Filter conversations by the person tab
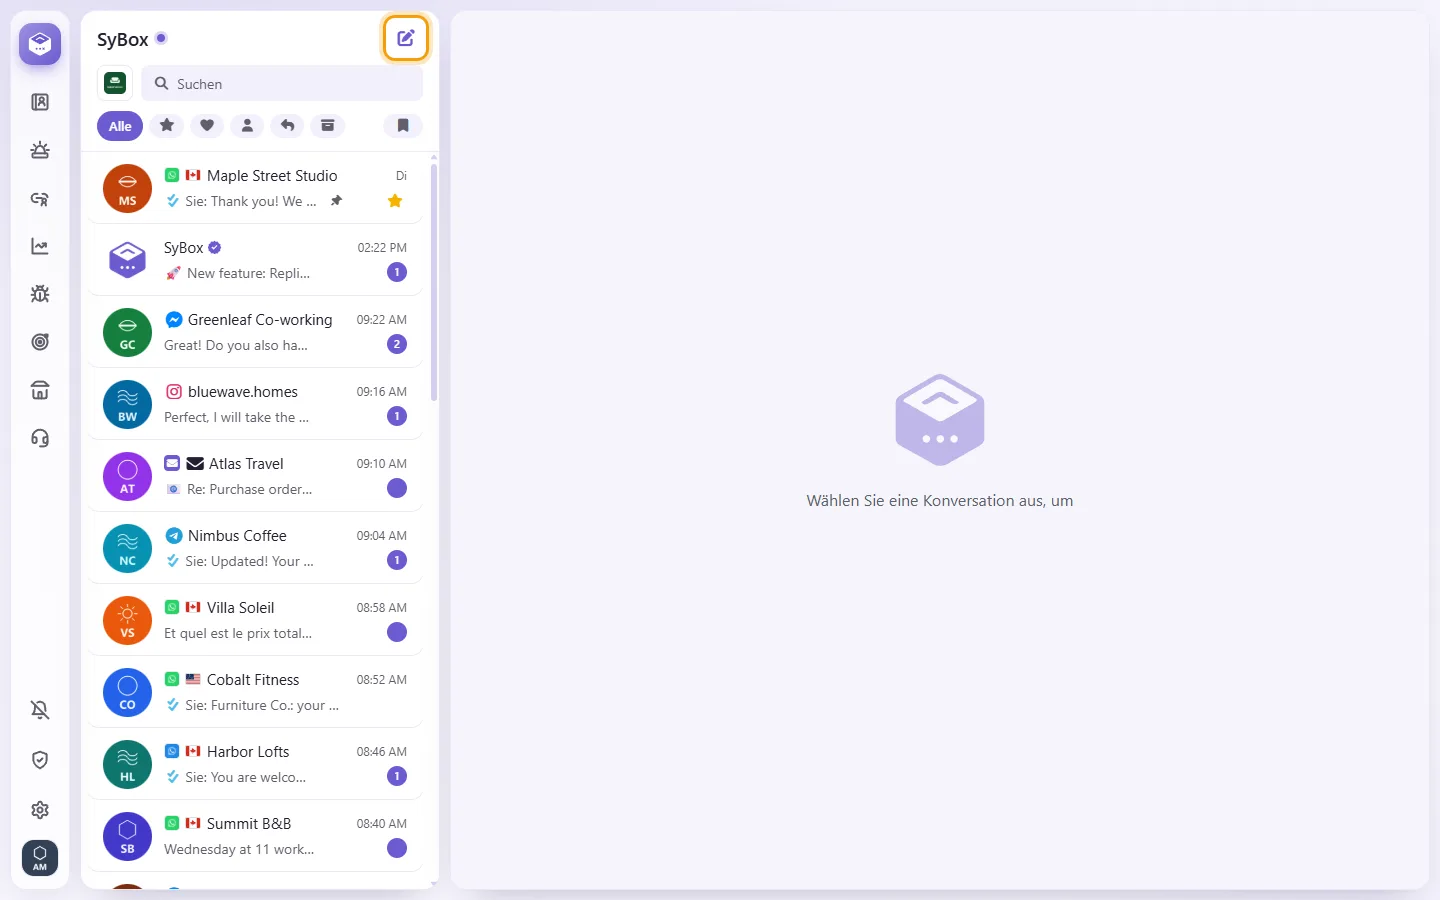Image resolution: width=1440 pixels, height=900 pixels. [x=247, y=126]
